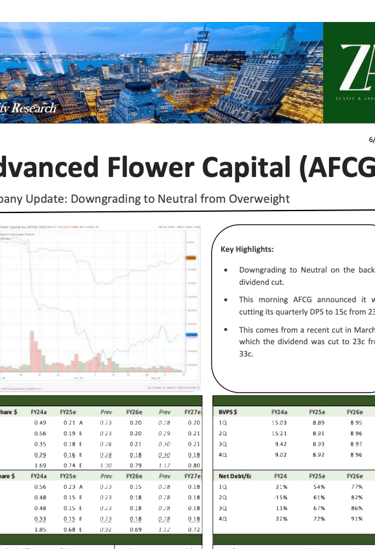Select the 9.42 value in the BVPS table

tap(281, 444)
